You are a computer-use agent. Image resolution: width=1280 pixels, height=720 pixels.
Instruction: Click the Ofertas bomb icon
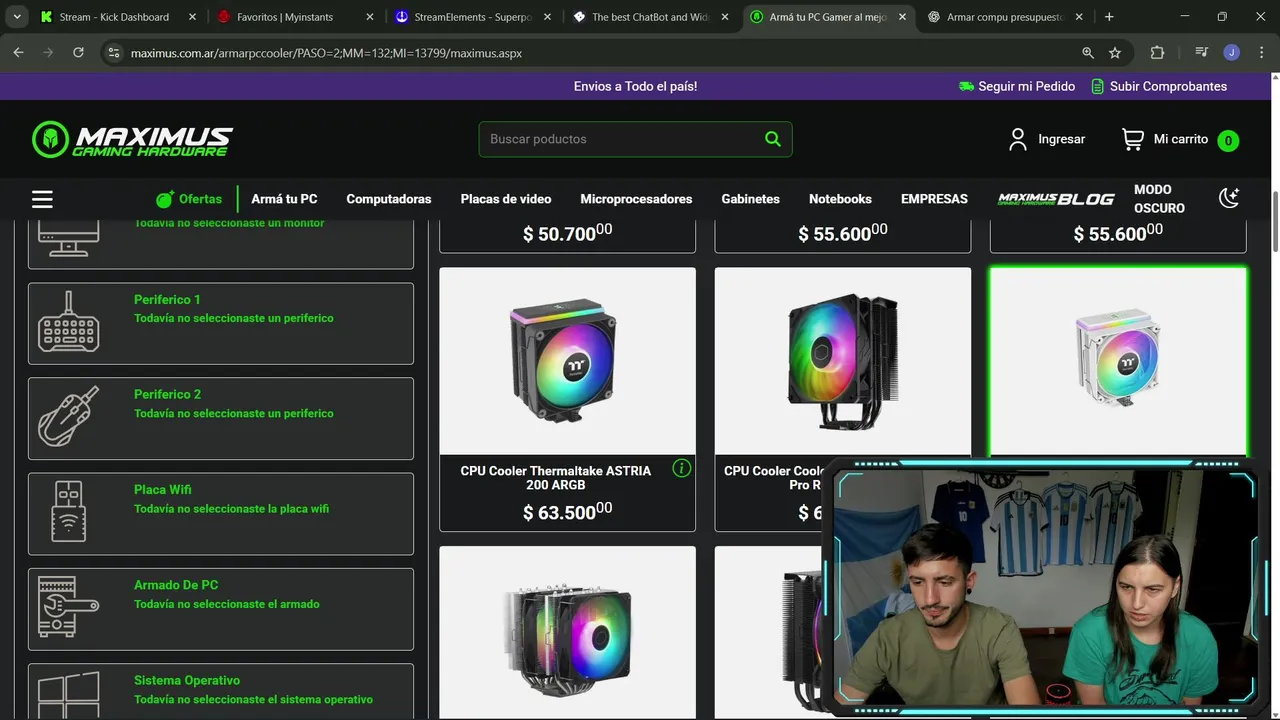165,199
